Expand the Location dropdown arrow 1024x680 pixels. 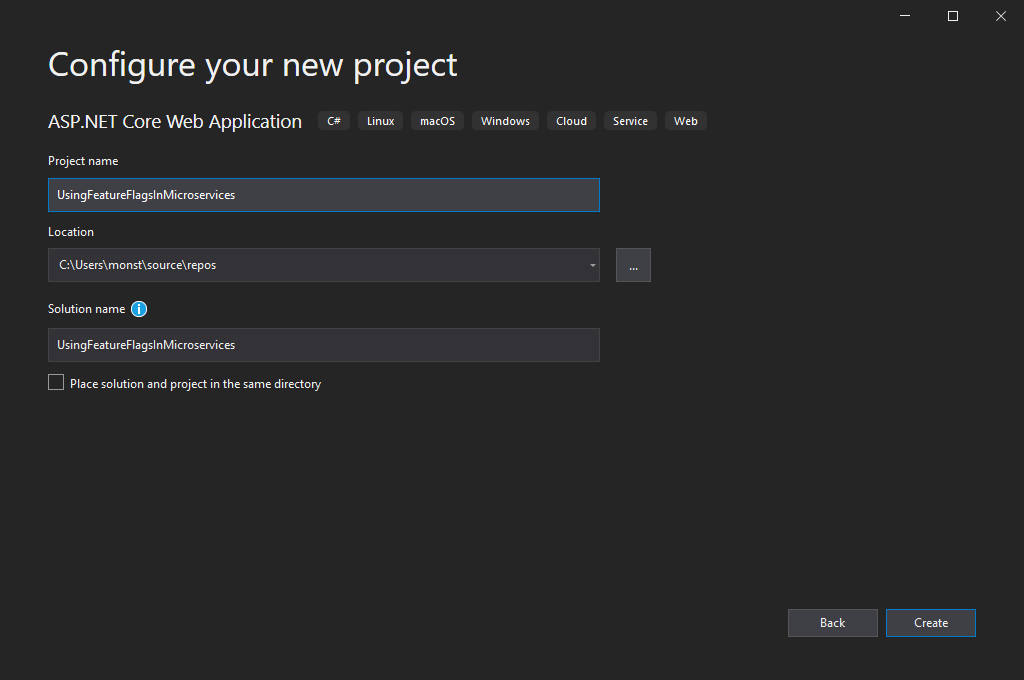(592, 265)
